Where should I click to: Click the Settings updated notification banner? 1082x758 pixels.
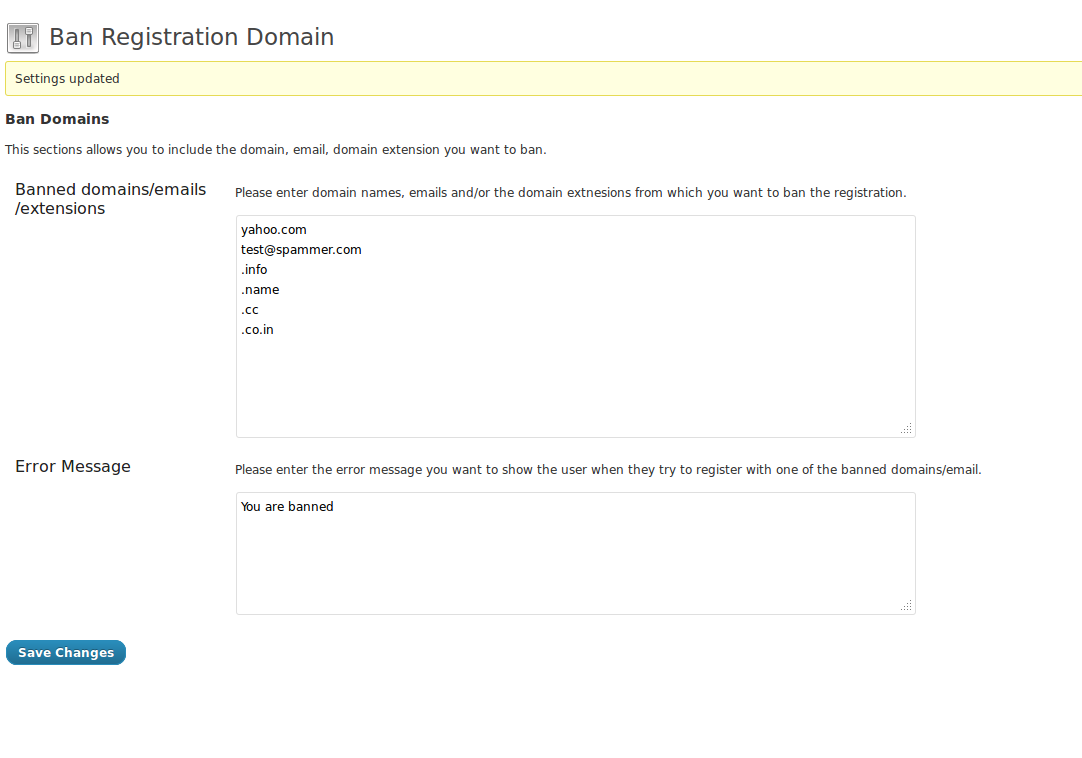tap(540, 78)
